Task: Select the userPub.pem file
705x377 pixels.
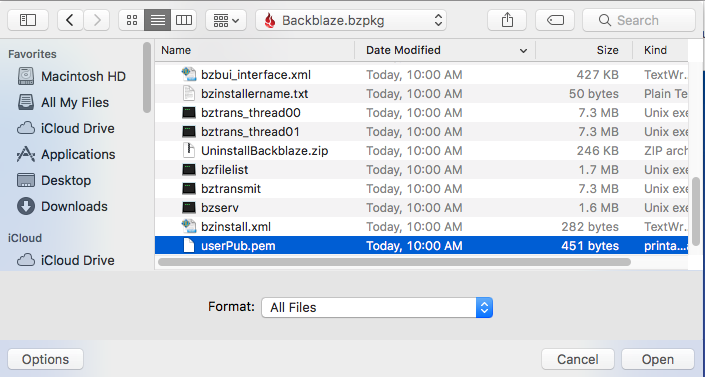Action: (421, 246)
